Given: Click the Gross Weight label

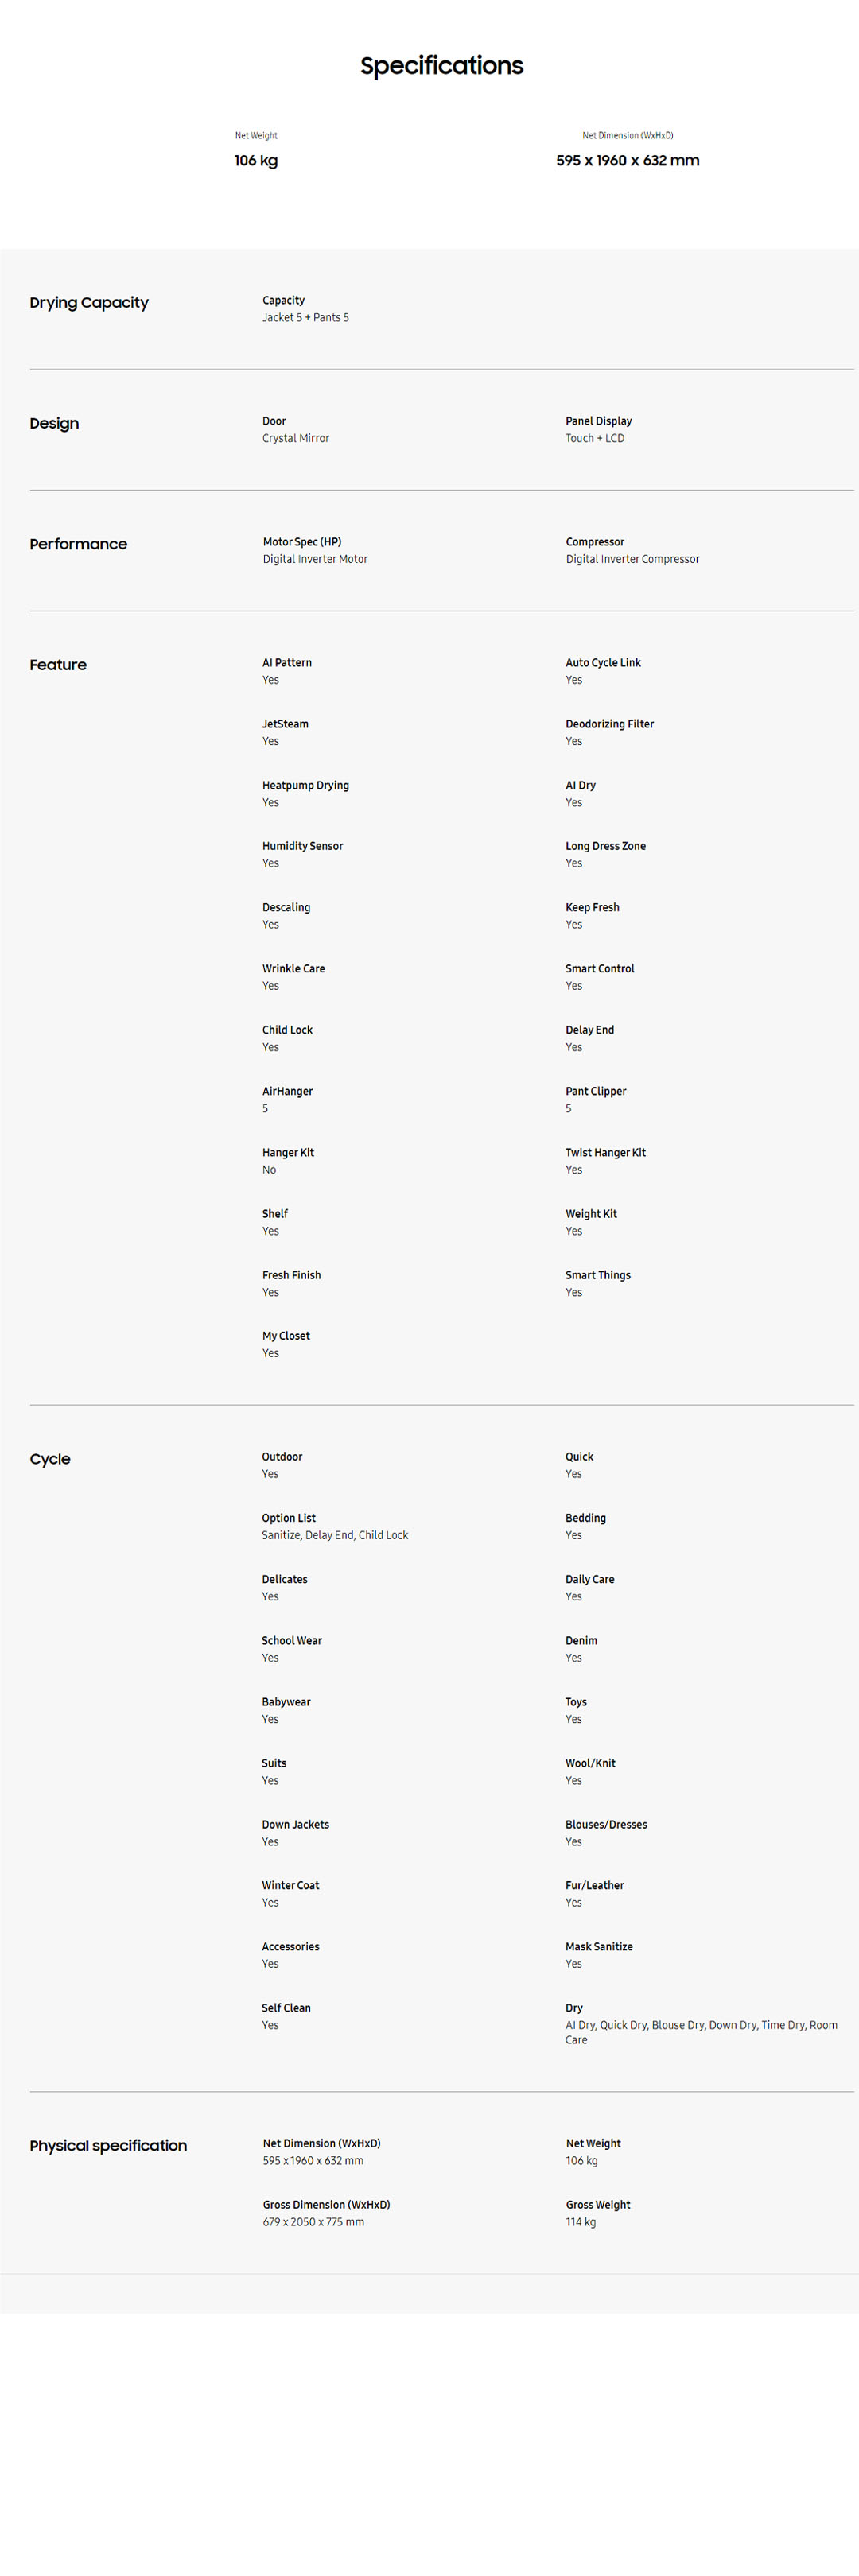Looking at the screenshot, I should pyautogui.click(x=597, y=2204).
